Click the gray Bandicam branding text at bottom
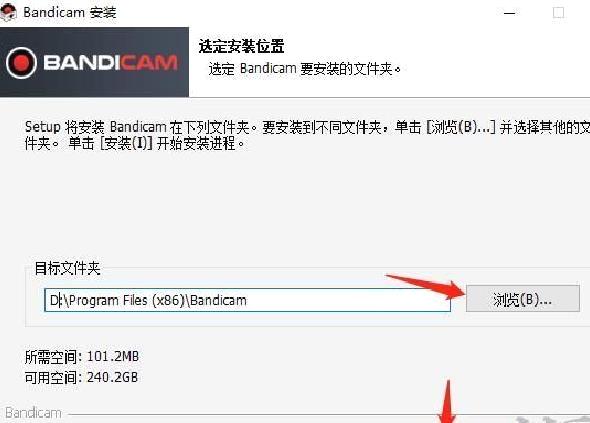Image resolution: width=590 pixels, height=423 pixels. point(33,413)
